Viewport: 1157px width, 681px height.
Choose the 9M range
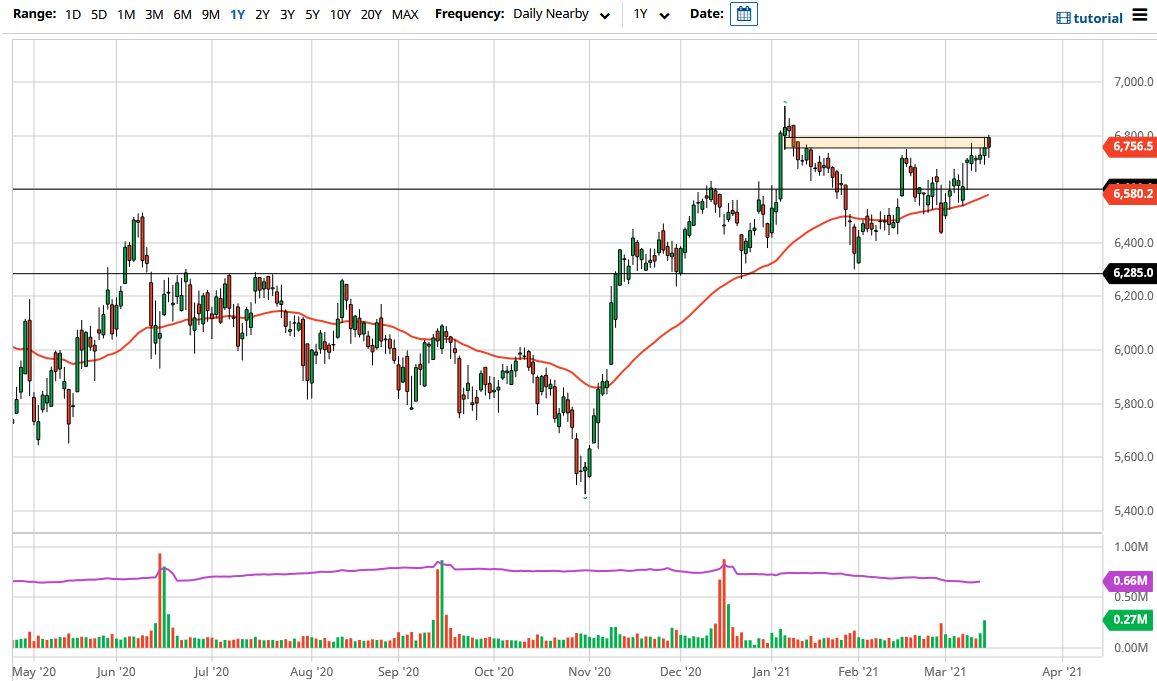pyautogui.click(x=209, y=15)
